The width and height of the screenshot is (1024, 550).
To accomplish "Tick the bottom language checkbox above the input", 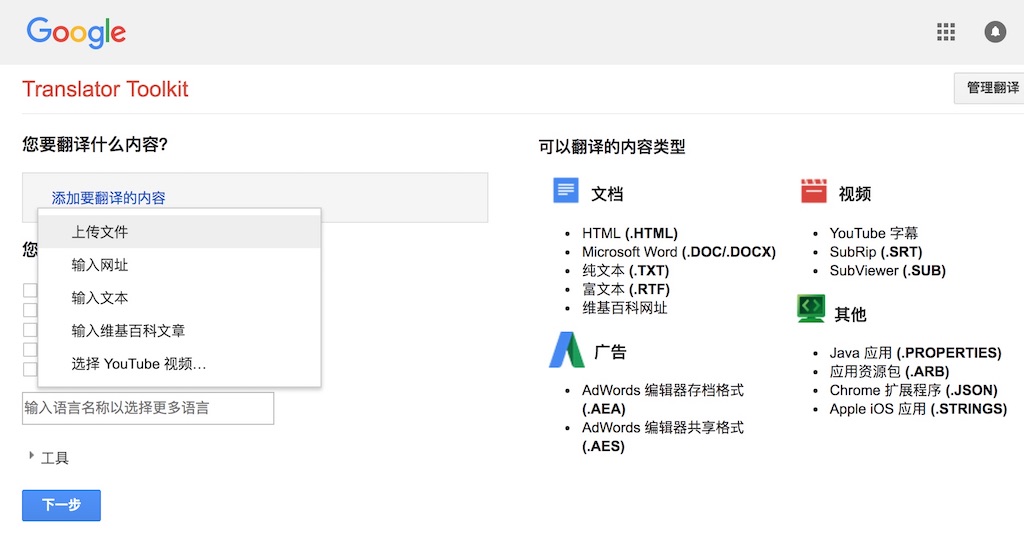I will pyautogui.click(x=30, y=369).
